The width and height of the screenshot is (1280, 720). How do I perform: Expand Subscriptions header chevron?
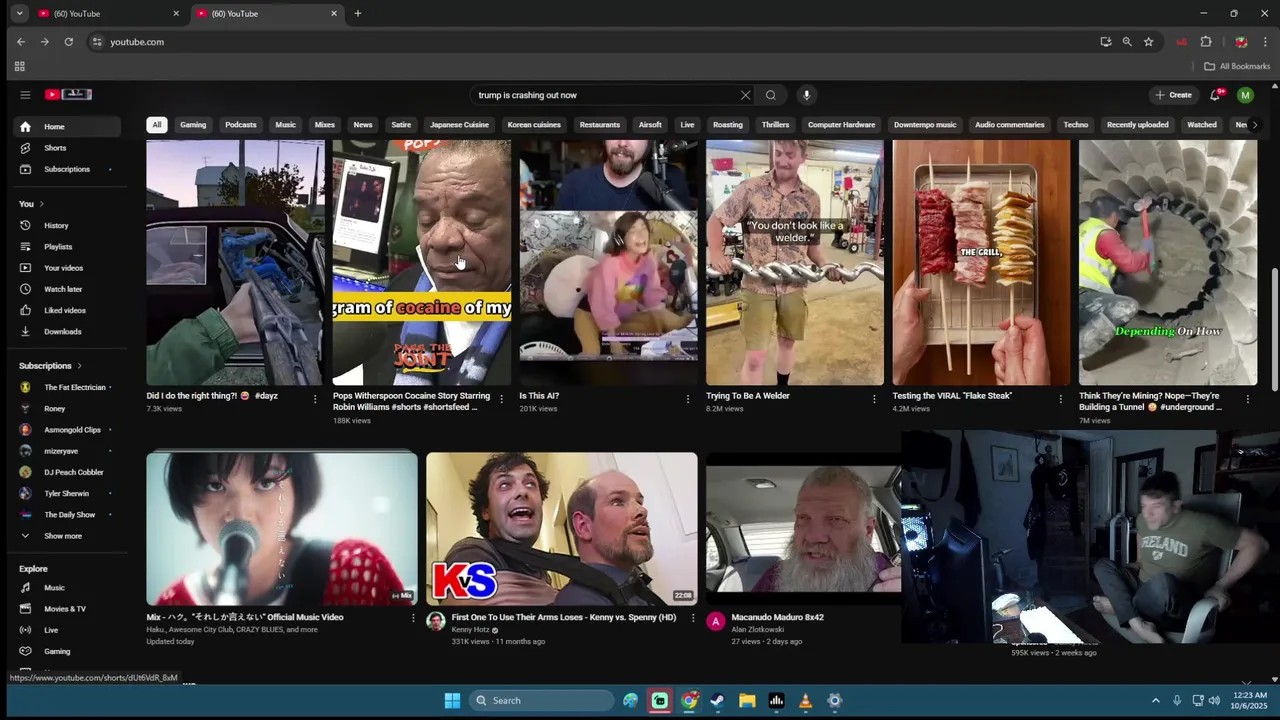(x=79, y=366)
